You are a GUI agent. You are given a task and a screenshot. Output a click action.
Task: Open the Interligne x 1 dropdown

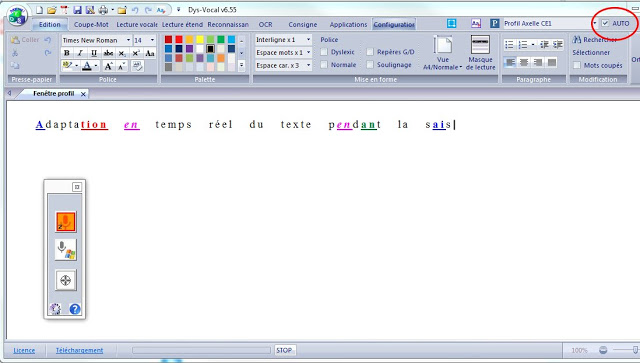click(x=309, y=40)
